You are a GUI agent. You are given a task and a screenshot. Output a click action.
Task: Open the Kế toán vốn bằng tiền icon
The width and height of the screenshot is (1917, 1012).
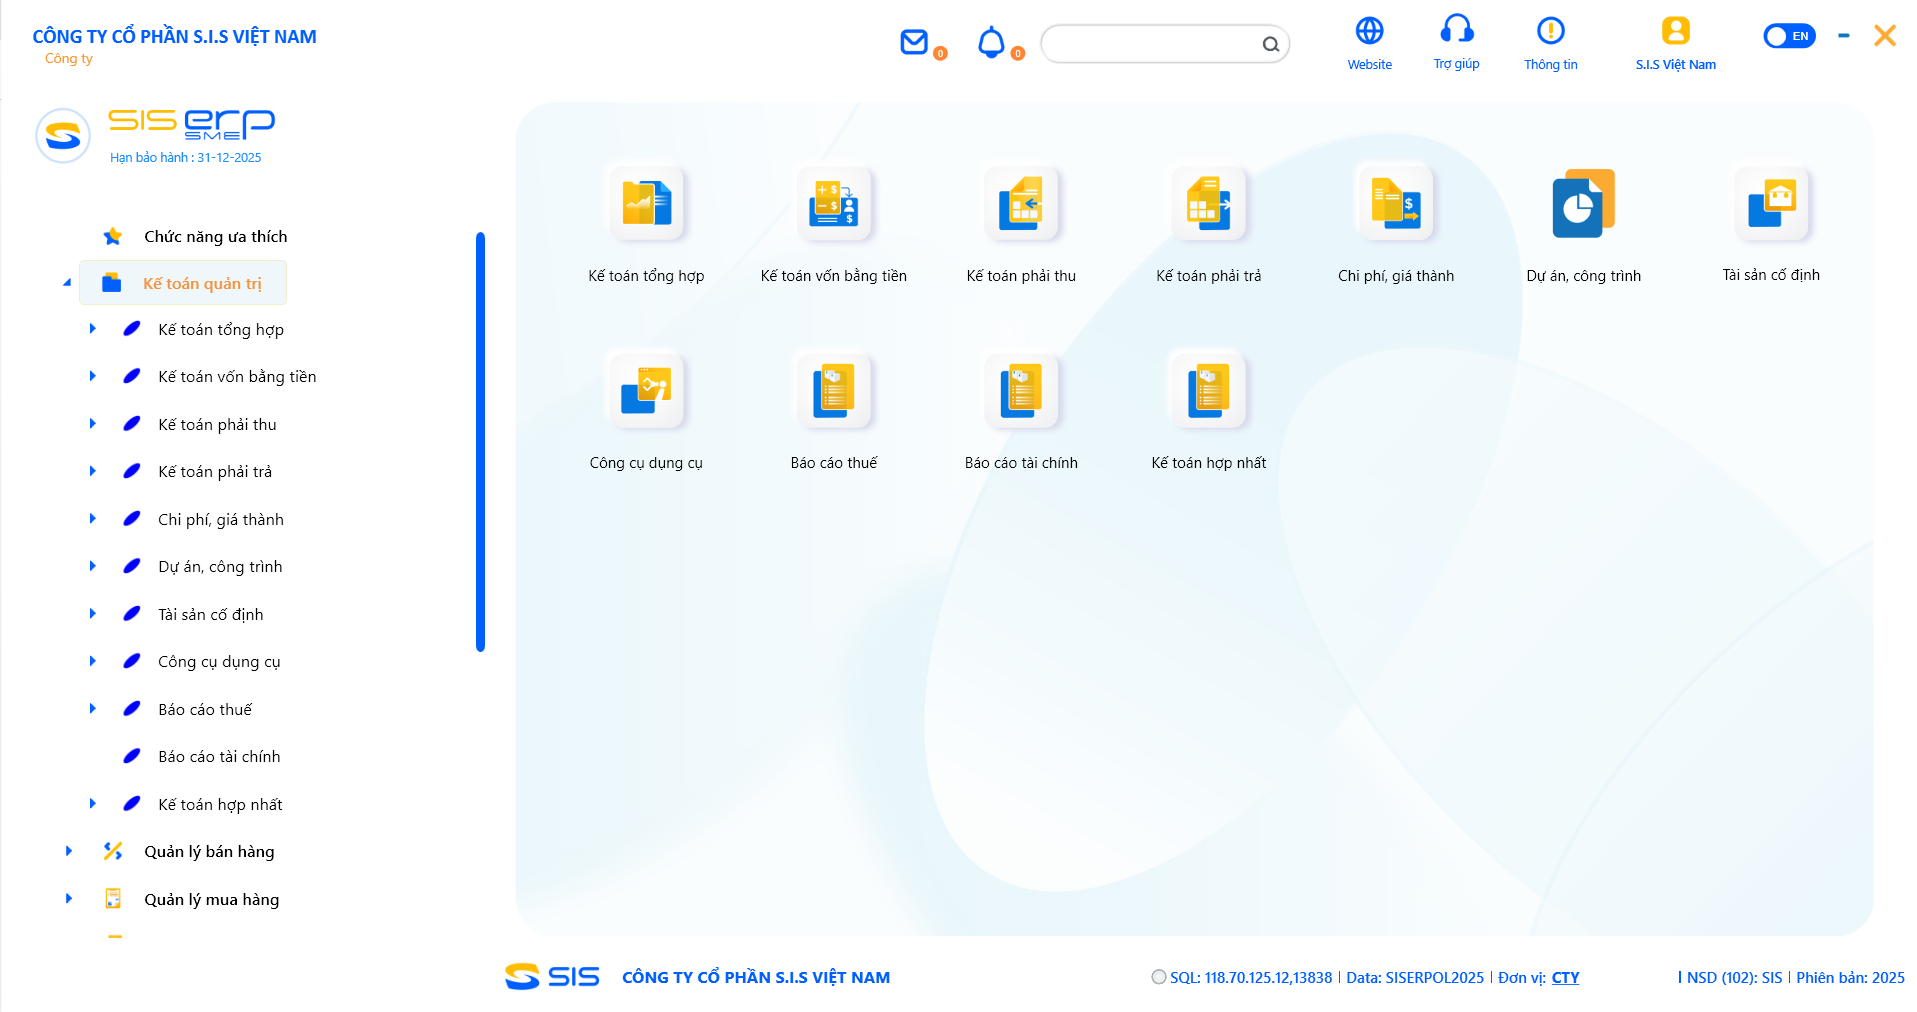[x=833, y=204]
